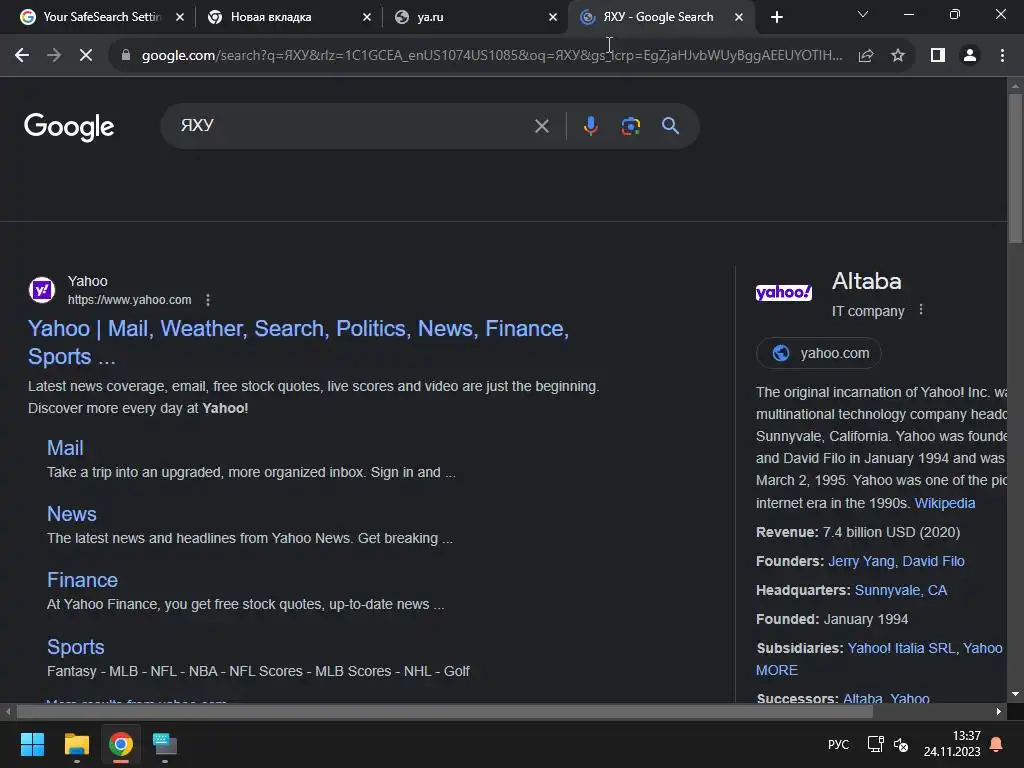
Task: Open the Chrome profile menu
Action: tap(970, 56)
